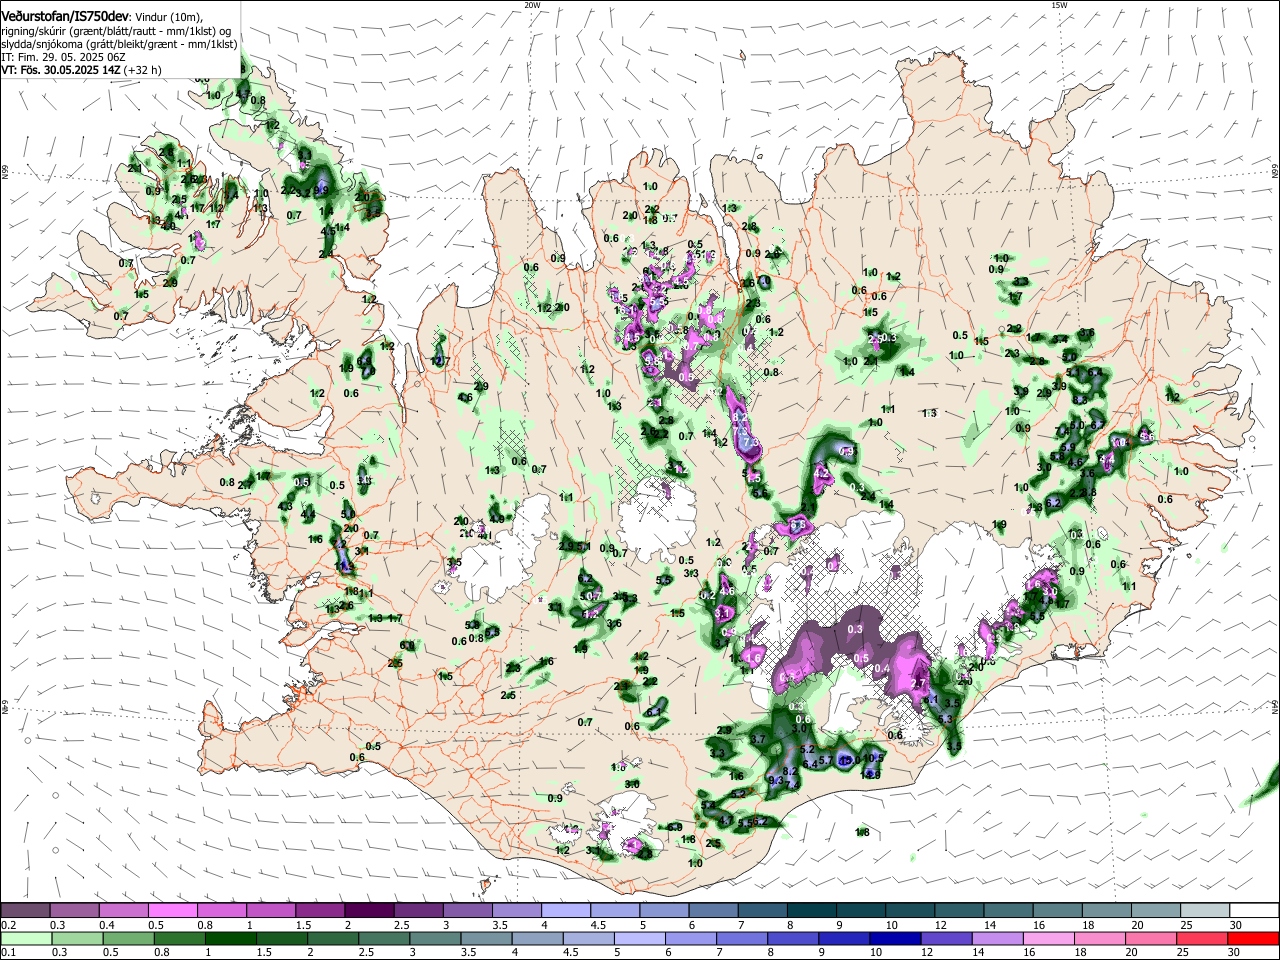This screenshot has height=960, width=1280.
Task: Pick the green 0.8 rain-scale swatch
Action: [x=180, y=939]
